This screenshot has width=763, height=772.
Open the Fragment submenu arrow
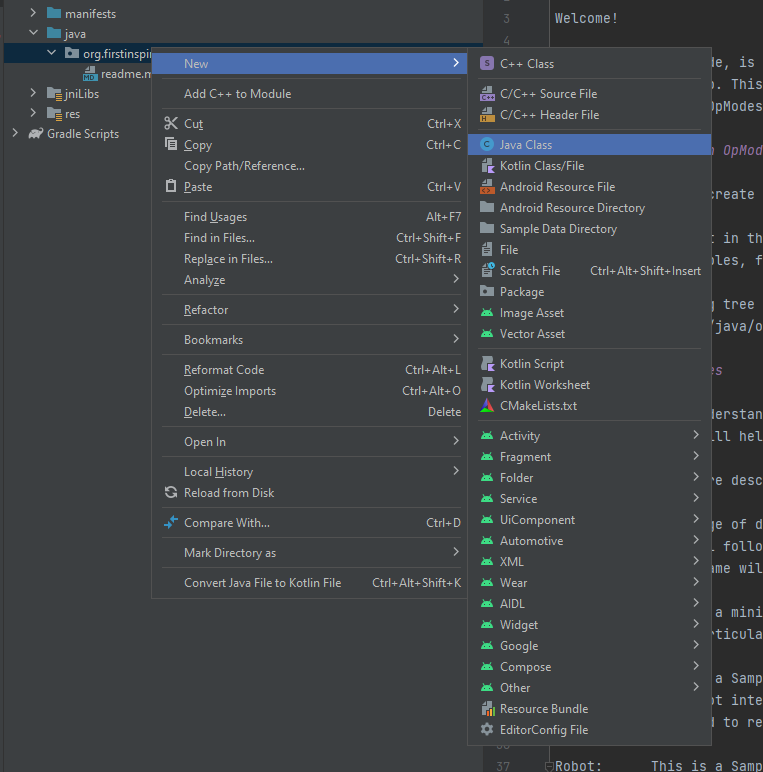coord(696,456)
